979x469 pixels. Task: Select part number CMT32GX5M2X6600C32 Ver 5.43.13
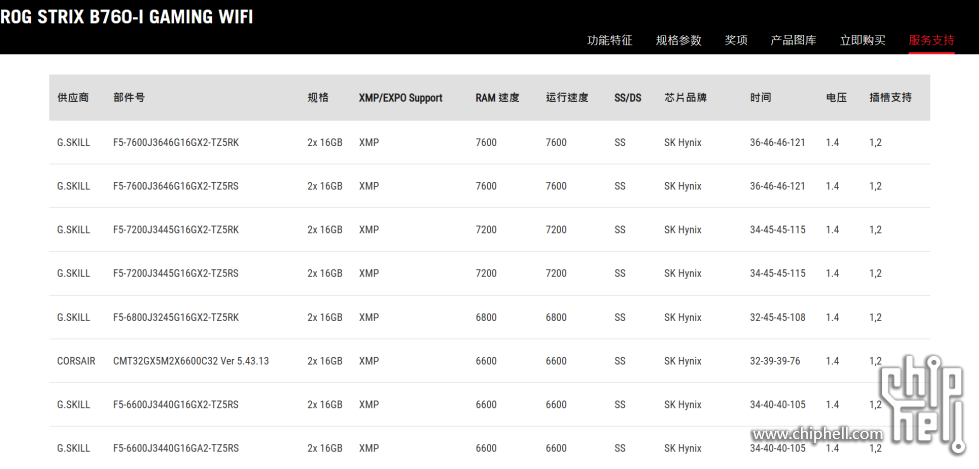tap(191, 361)
